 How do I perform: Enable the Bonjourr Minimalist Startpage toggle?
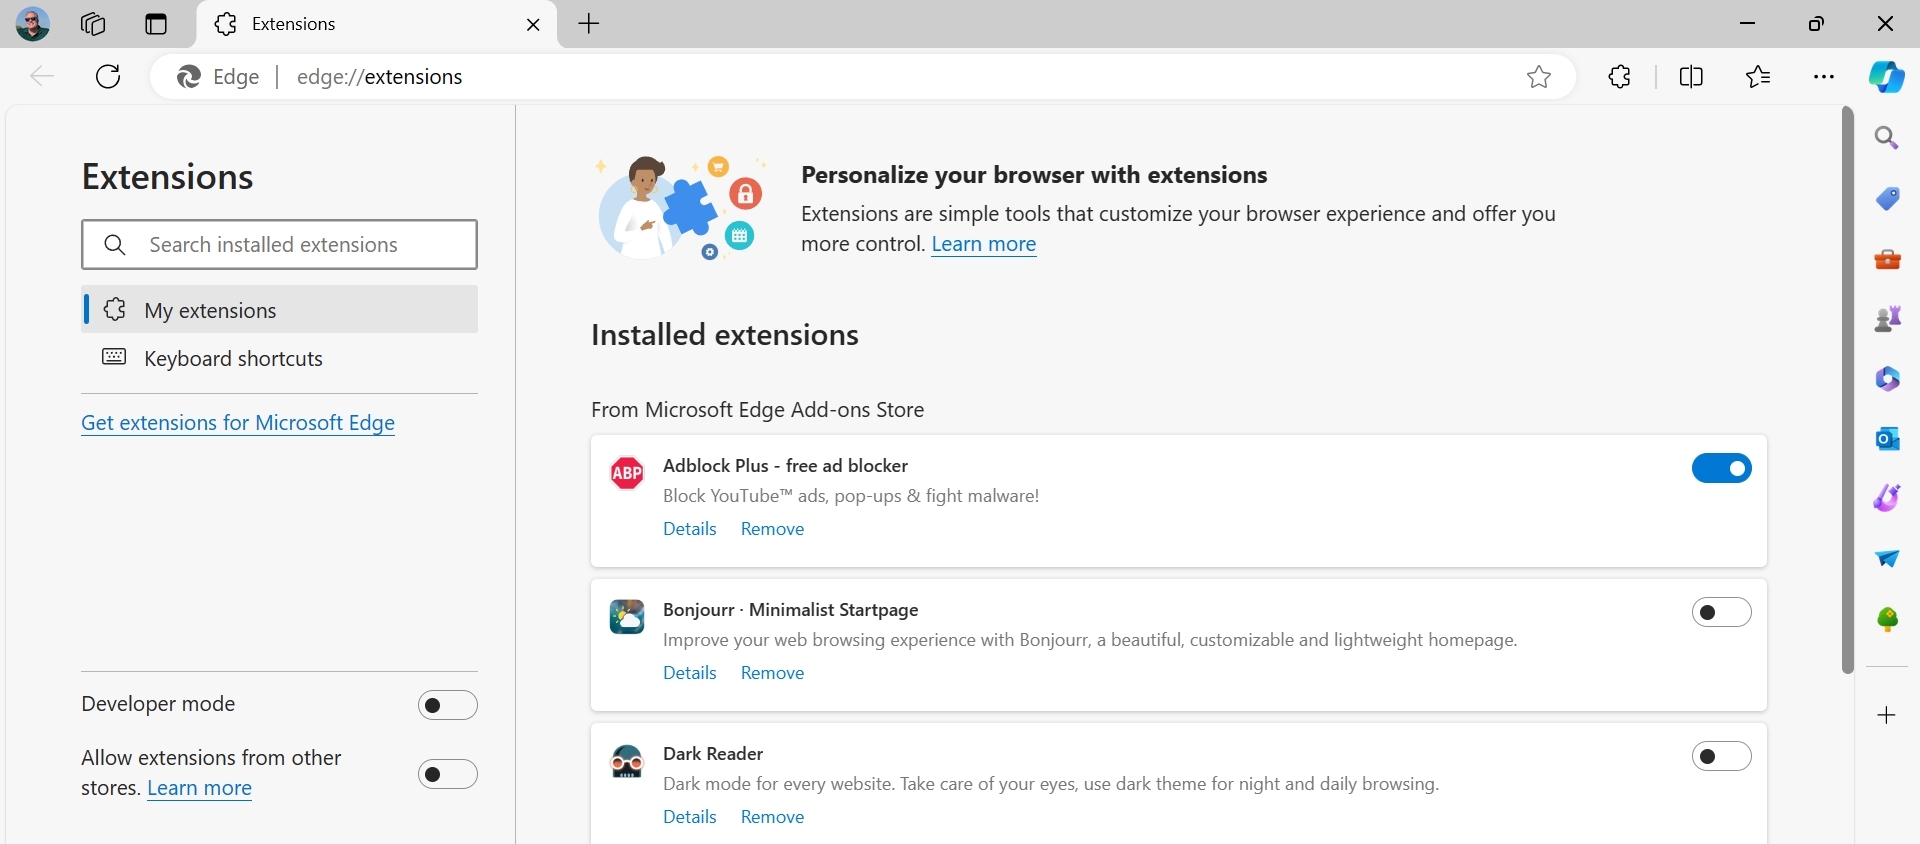click(x=1721, y=612)
